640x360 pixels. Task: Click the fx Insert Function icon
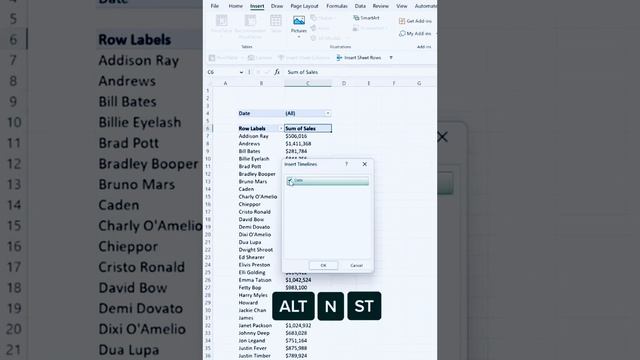coord(277,72)
